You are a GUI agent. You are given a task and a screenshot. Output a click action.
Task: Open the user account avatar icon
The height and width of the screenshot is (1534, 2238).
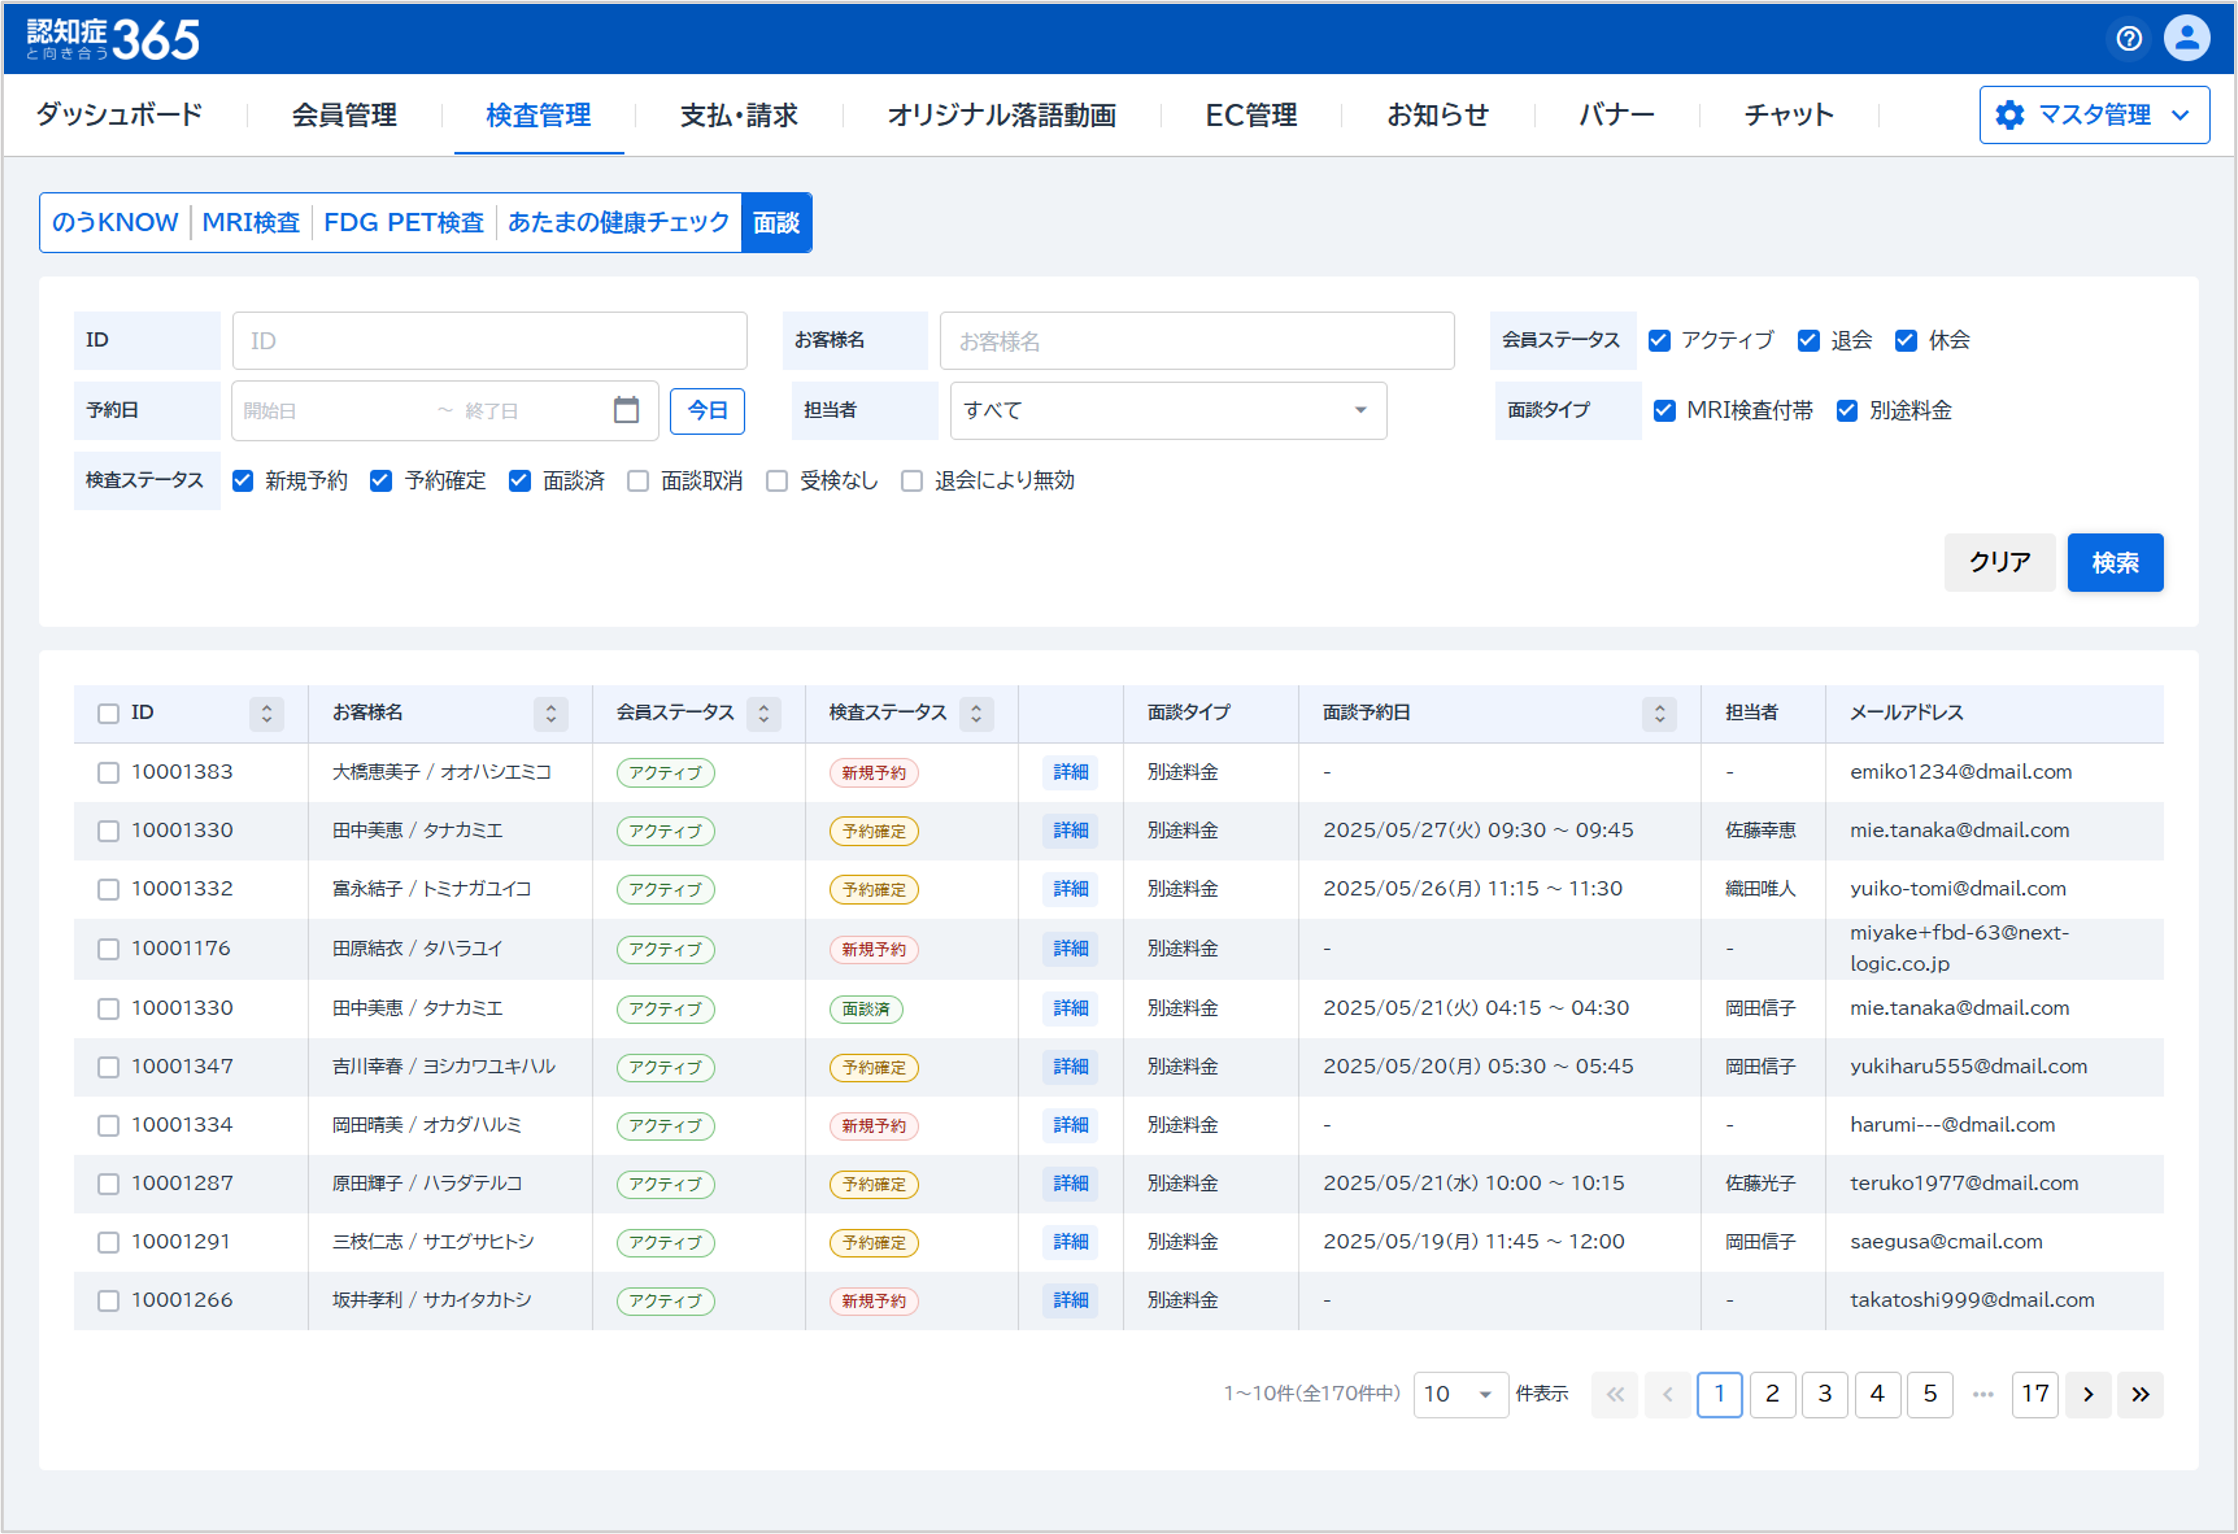point(2186,38)
